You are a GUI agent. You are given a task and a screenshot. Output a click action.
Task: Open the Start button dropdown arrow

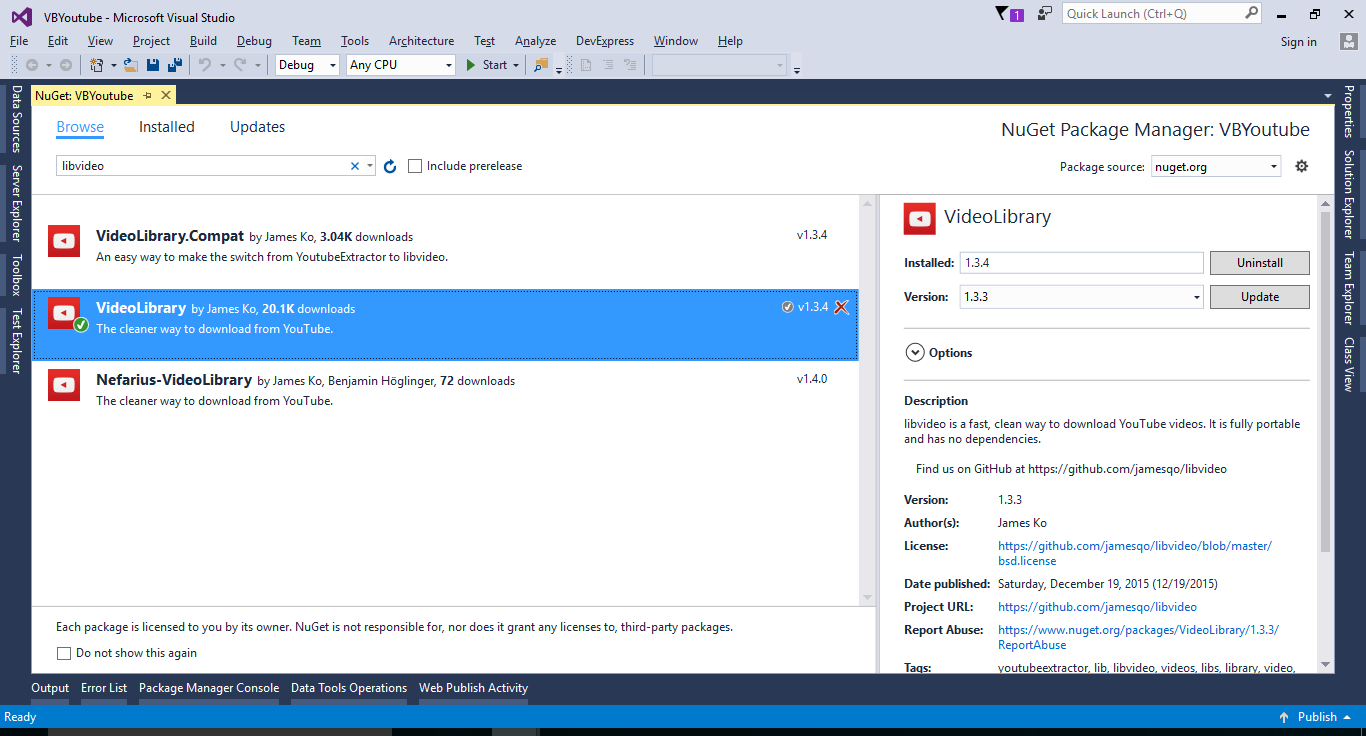tap(516, 65)
